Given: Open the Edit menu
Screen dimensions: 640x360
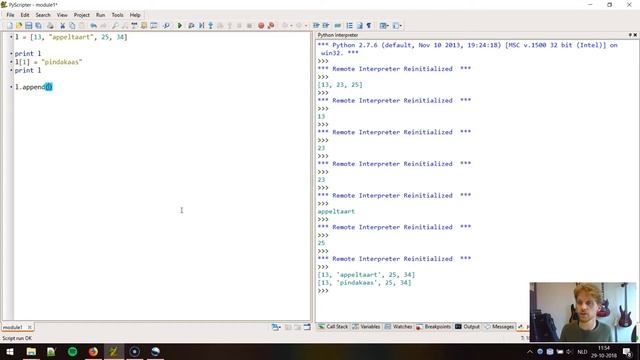Looking at the screenshot, I should click(25, 15).
